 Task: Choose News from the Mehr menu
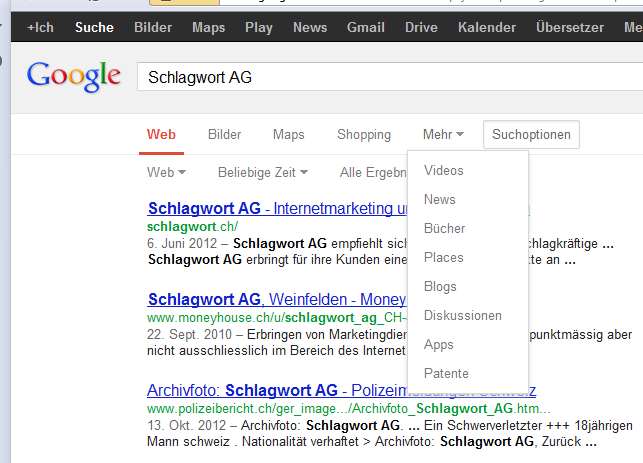coord(440,199)
